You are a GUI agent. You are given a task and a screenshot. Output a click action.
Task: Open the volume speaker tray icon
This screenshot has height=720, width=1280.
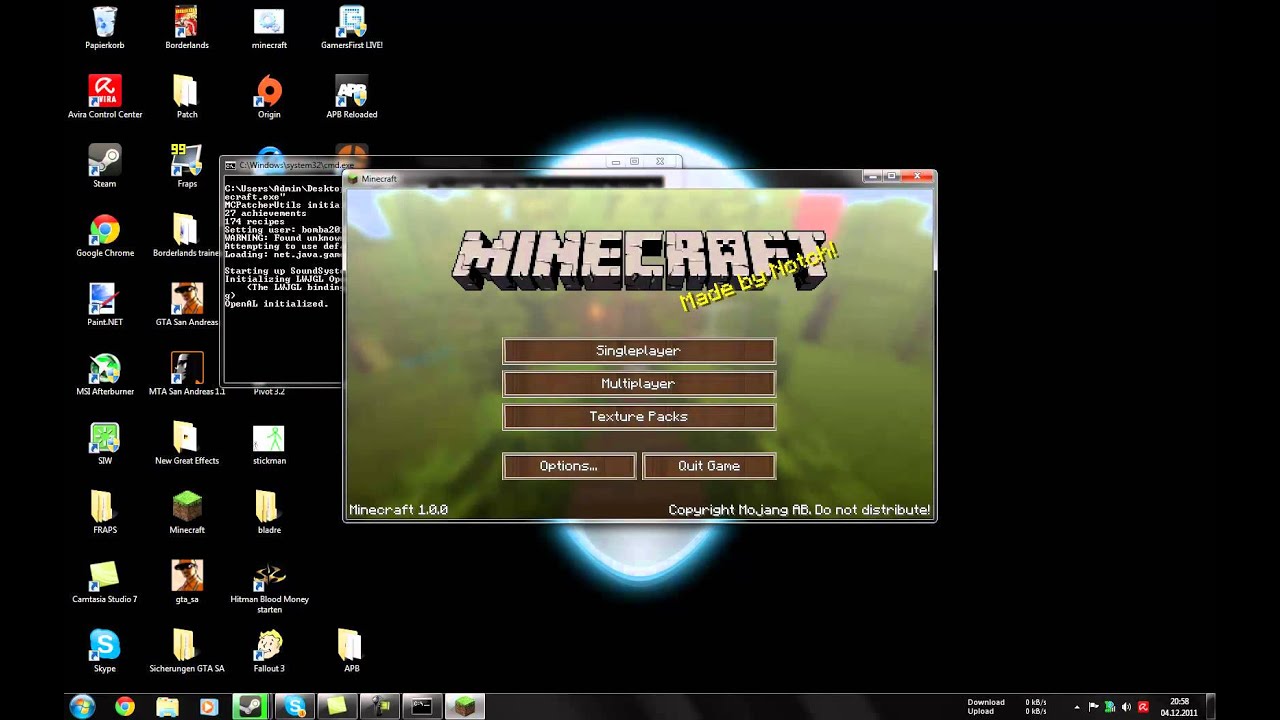[1126, 707]
